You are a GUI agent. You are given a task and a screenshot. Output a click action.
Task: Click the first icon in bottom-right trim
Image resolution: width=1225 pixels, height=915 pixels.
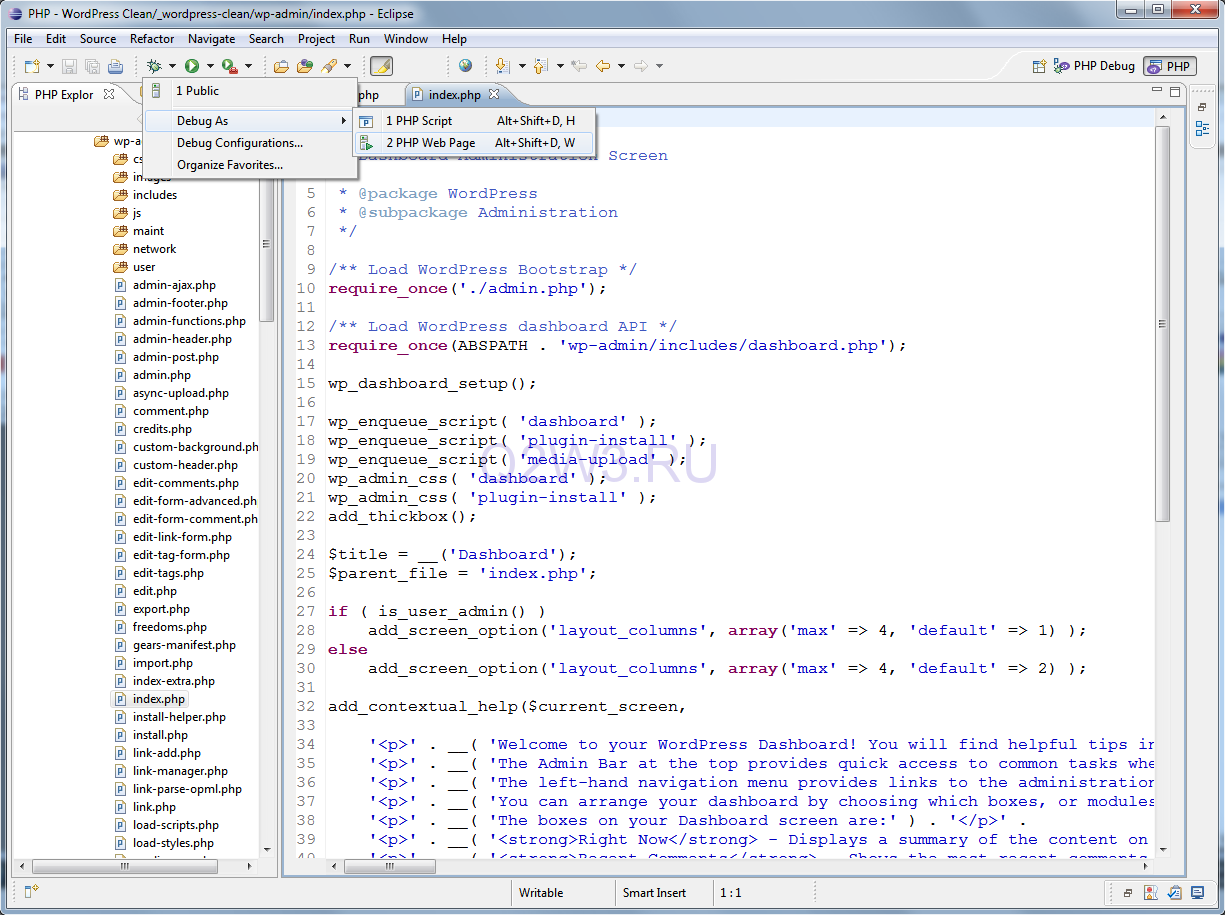click(x=1128, y=893)
